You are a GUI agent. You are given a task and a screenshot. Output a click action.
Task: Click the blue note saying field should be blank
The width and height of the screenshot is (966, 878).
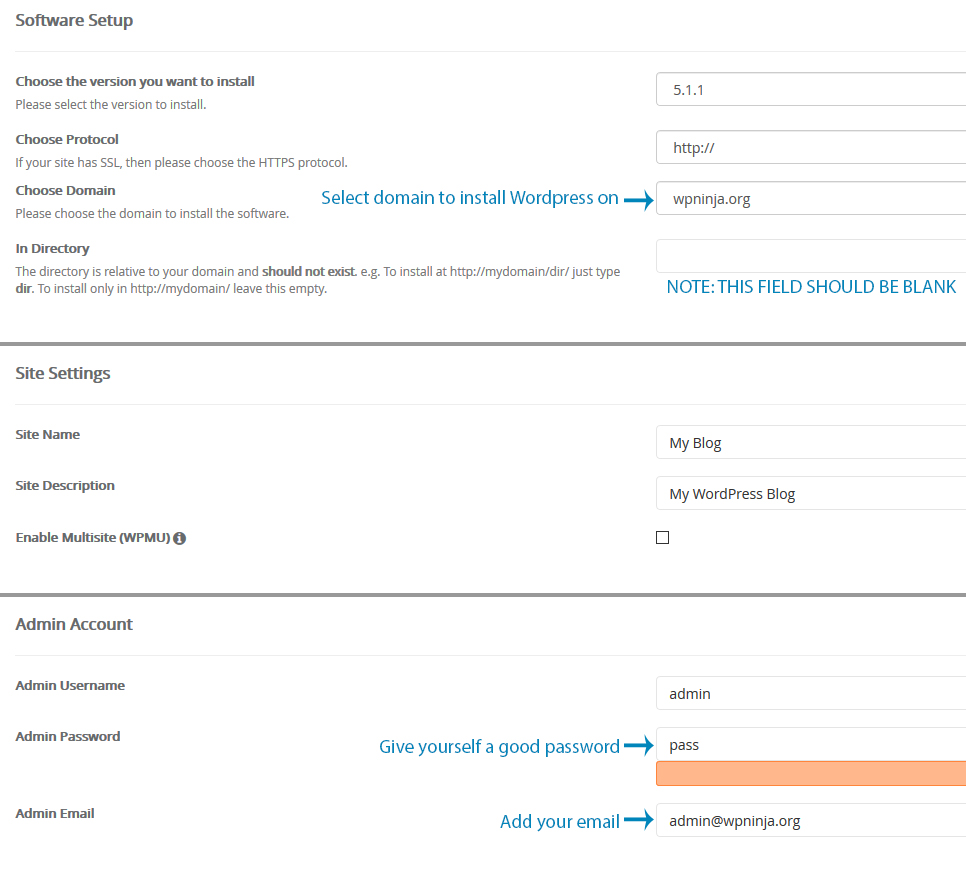pos(811,288)
